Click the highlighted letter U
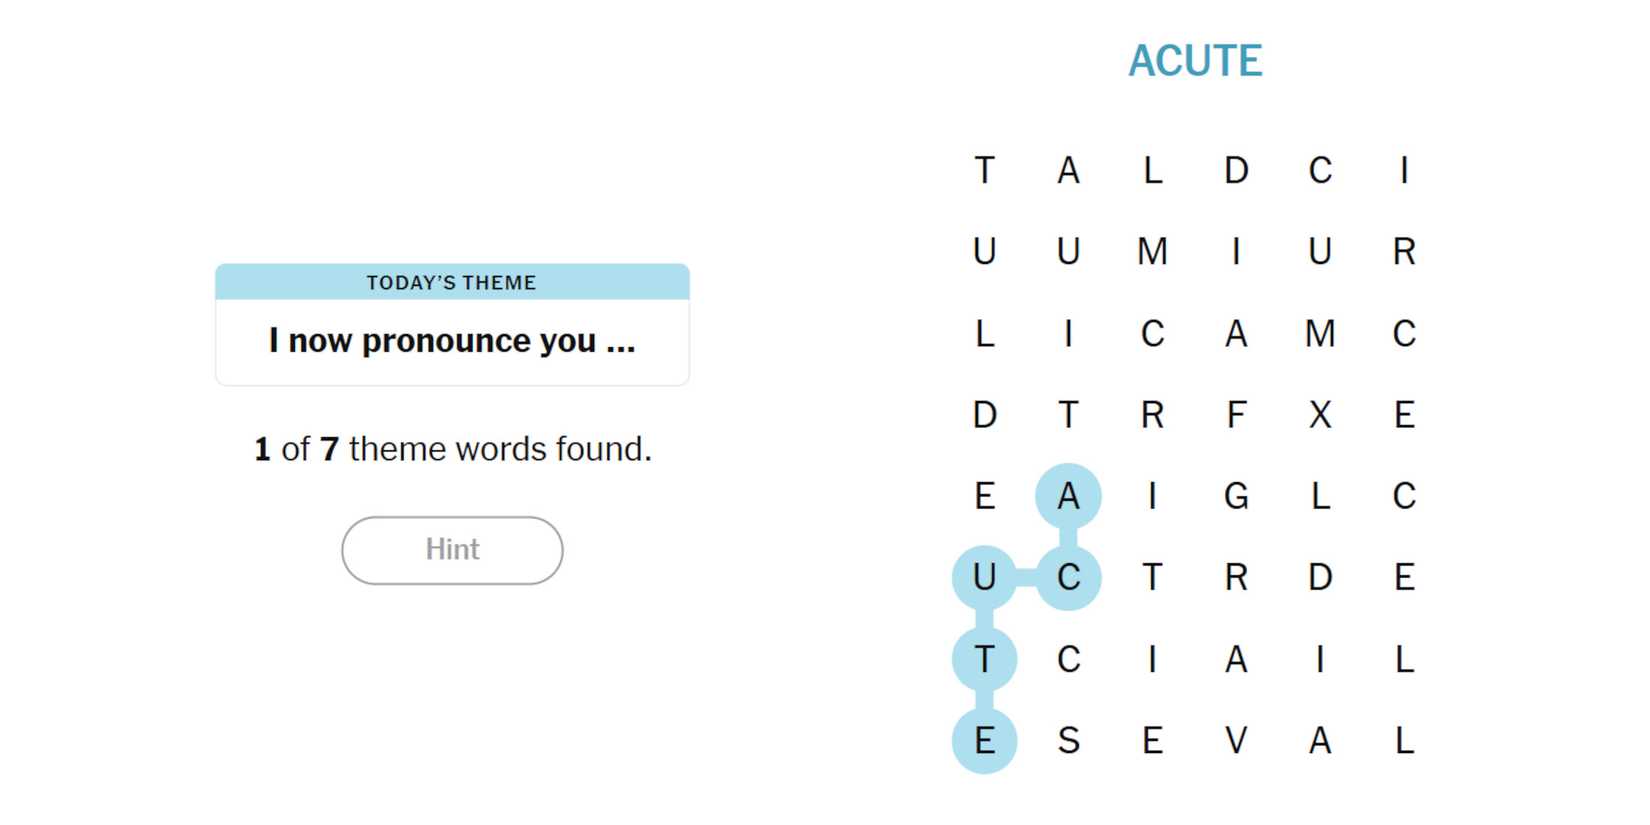1650x825 pixels. coord(984,578)
